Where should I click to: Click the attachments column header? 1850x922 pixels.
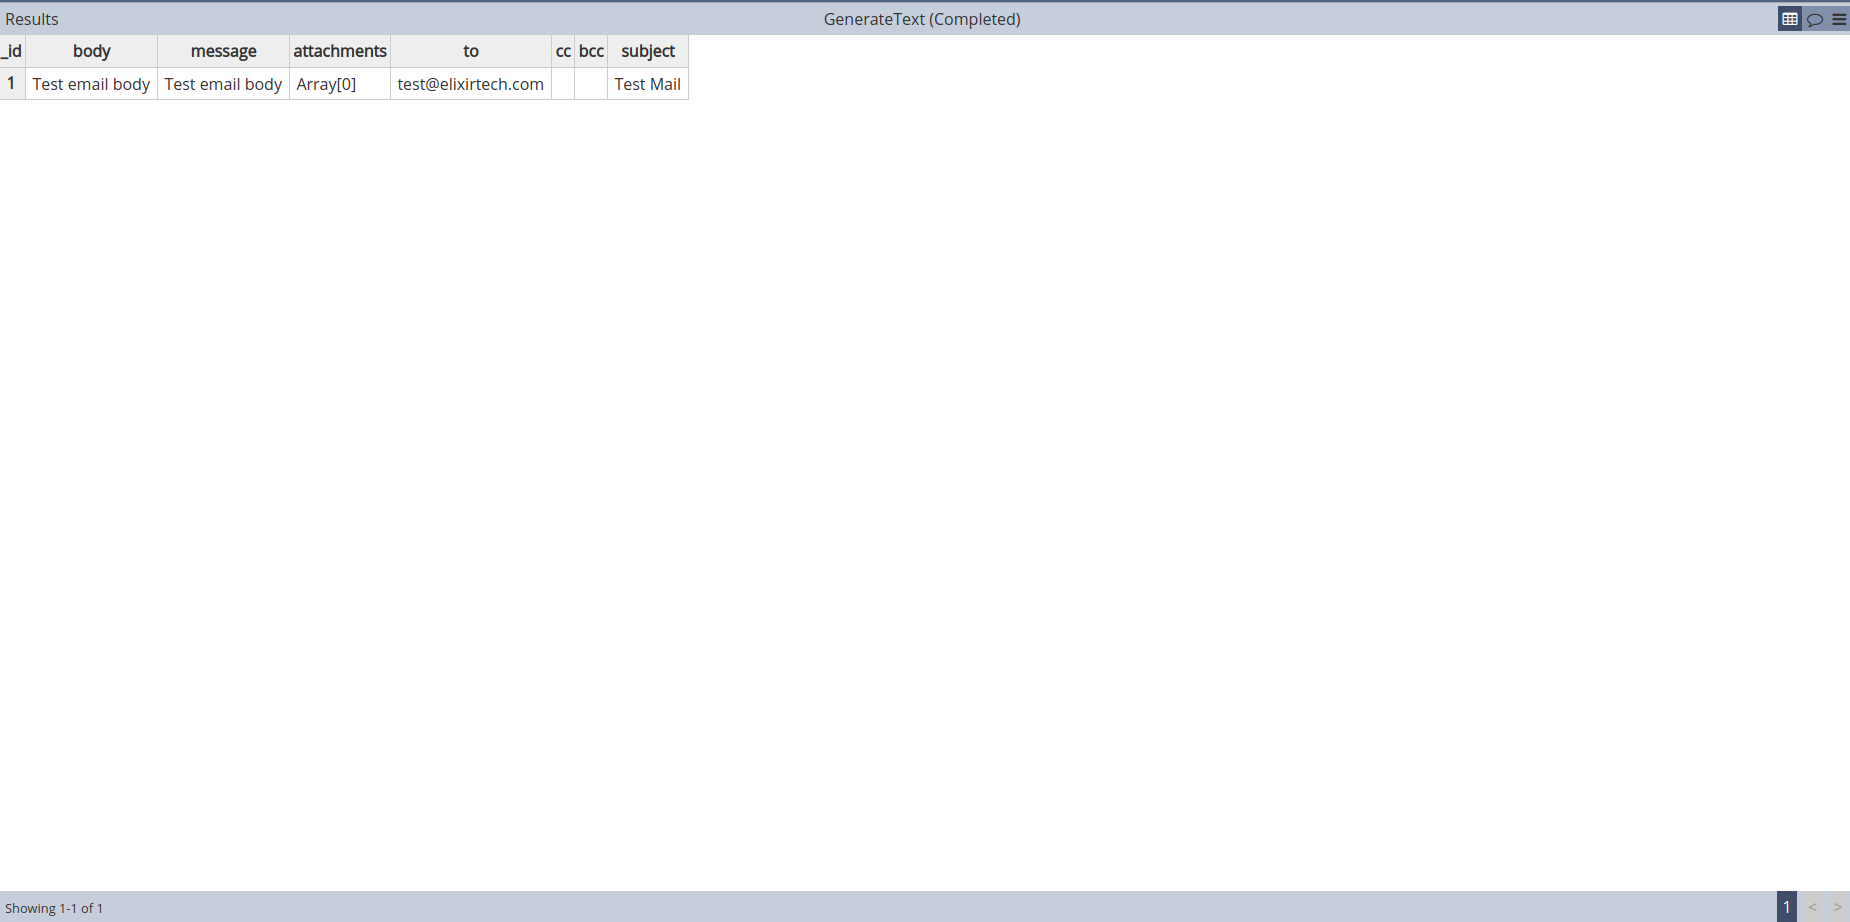coord(339,51)
